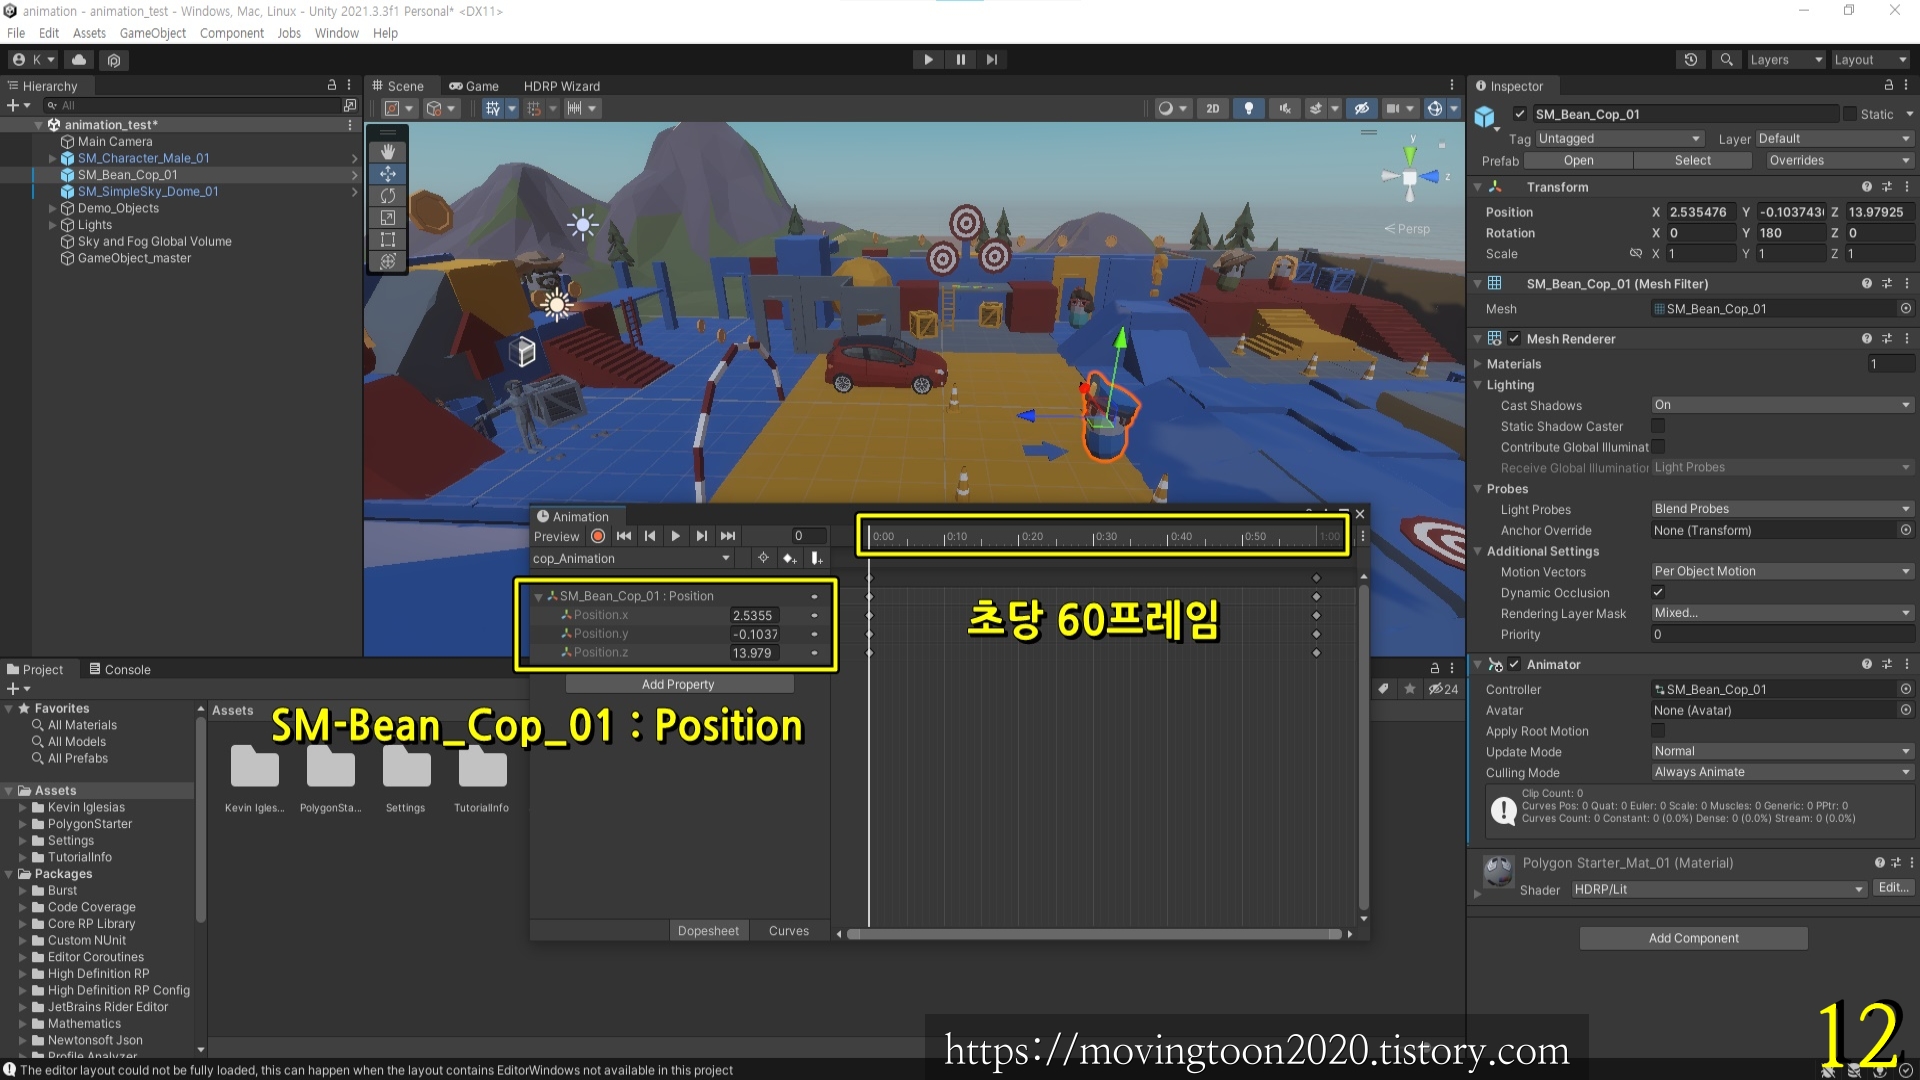The height and width of the screenshot is (1080, 1920).
Task: Click Add Component button
Action: click(1693, 938)
